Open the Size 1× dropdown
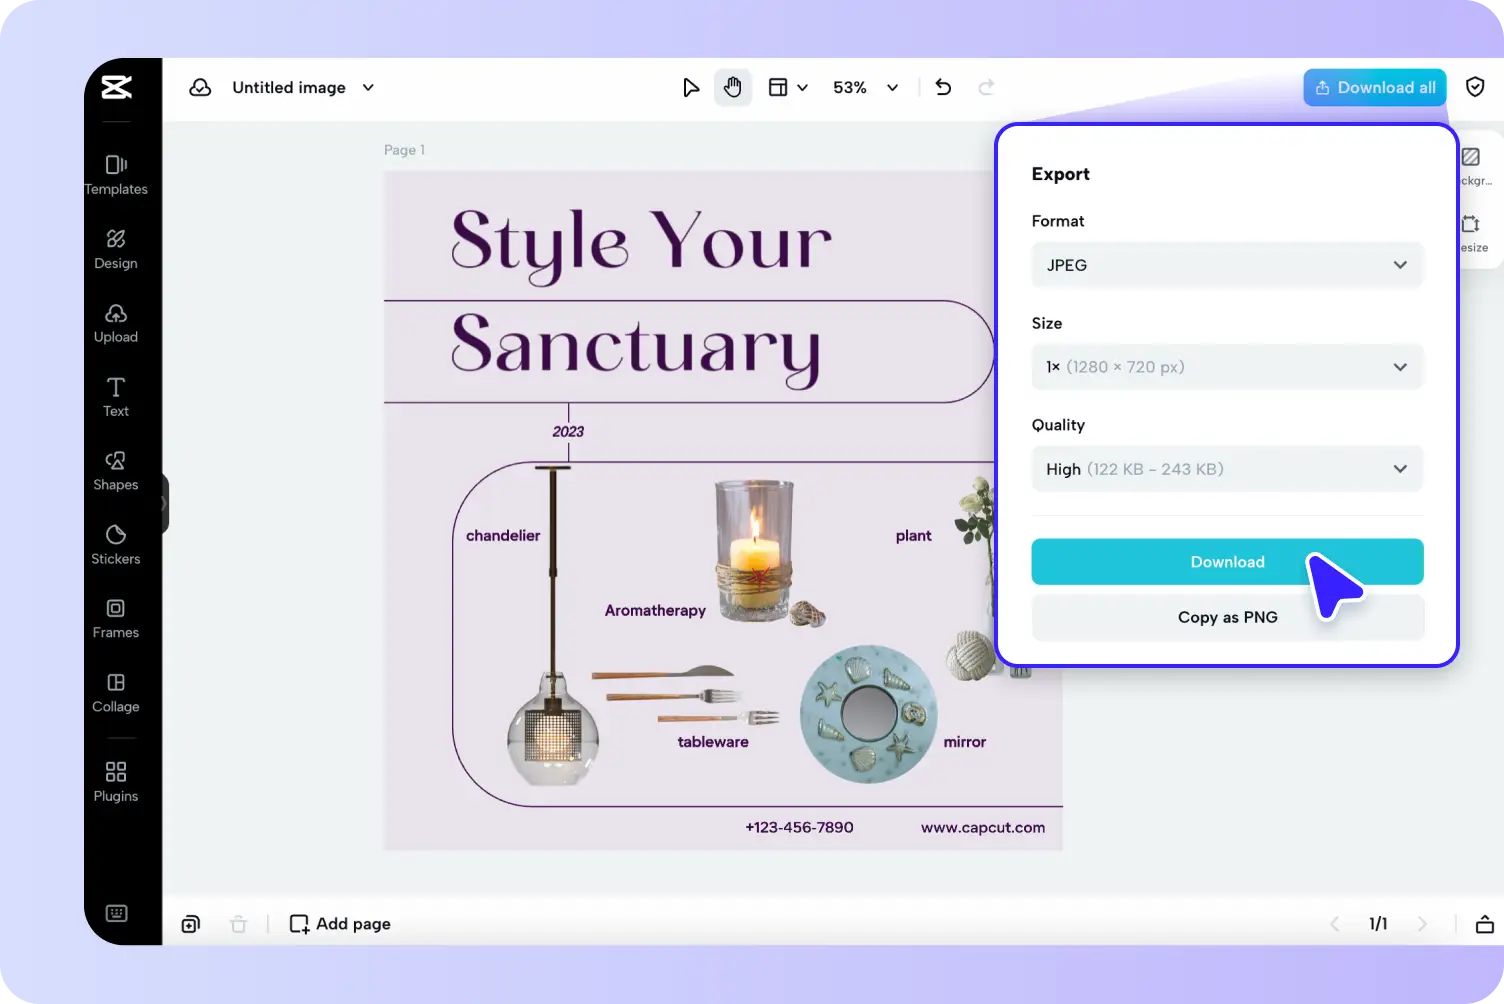1504x1004 pixels. (x=1226, y=367)
